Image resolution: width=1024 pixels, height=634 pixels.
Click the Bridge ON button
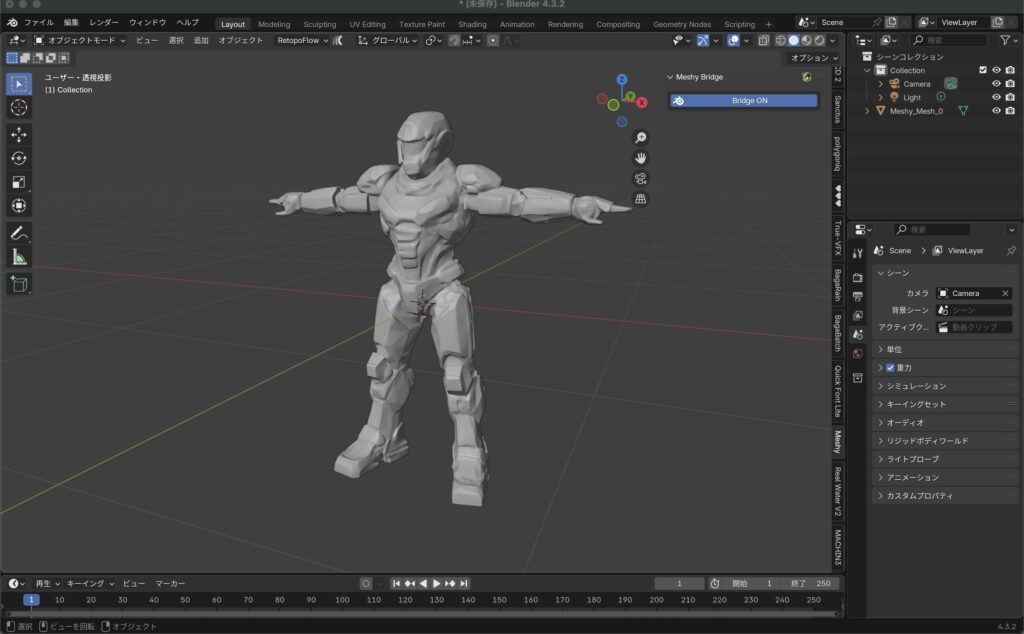point(743,101)
